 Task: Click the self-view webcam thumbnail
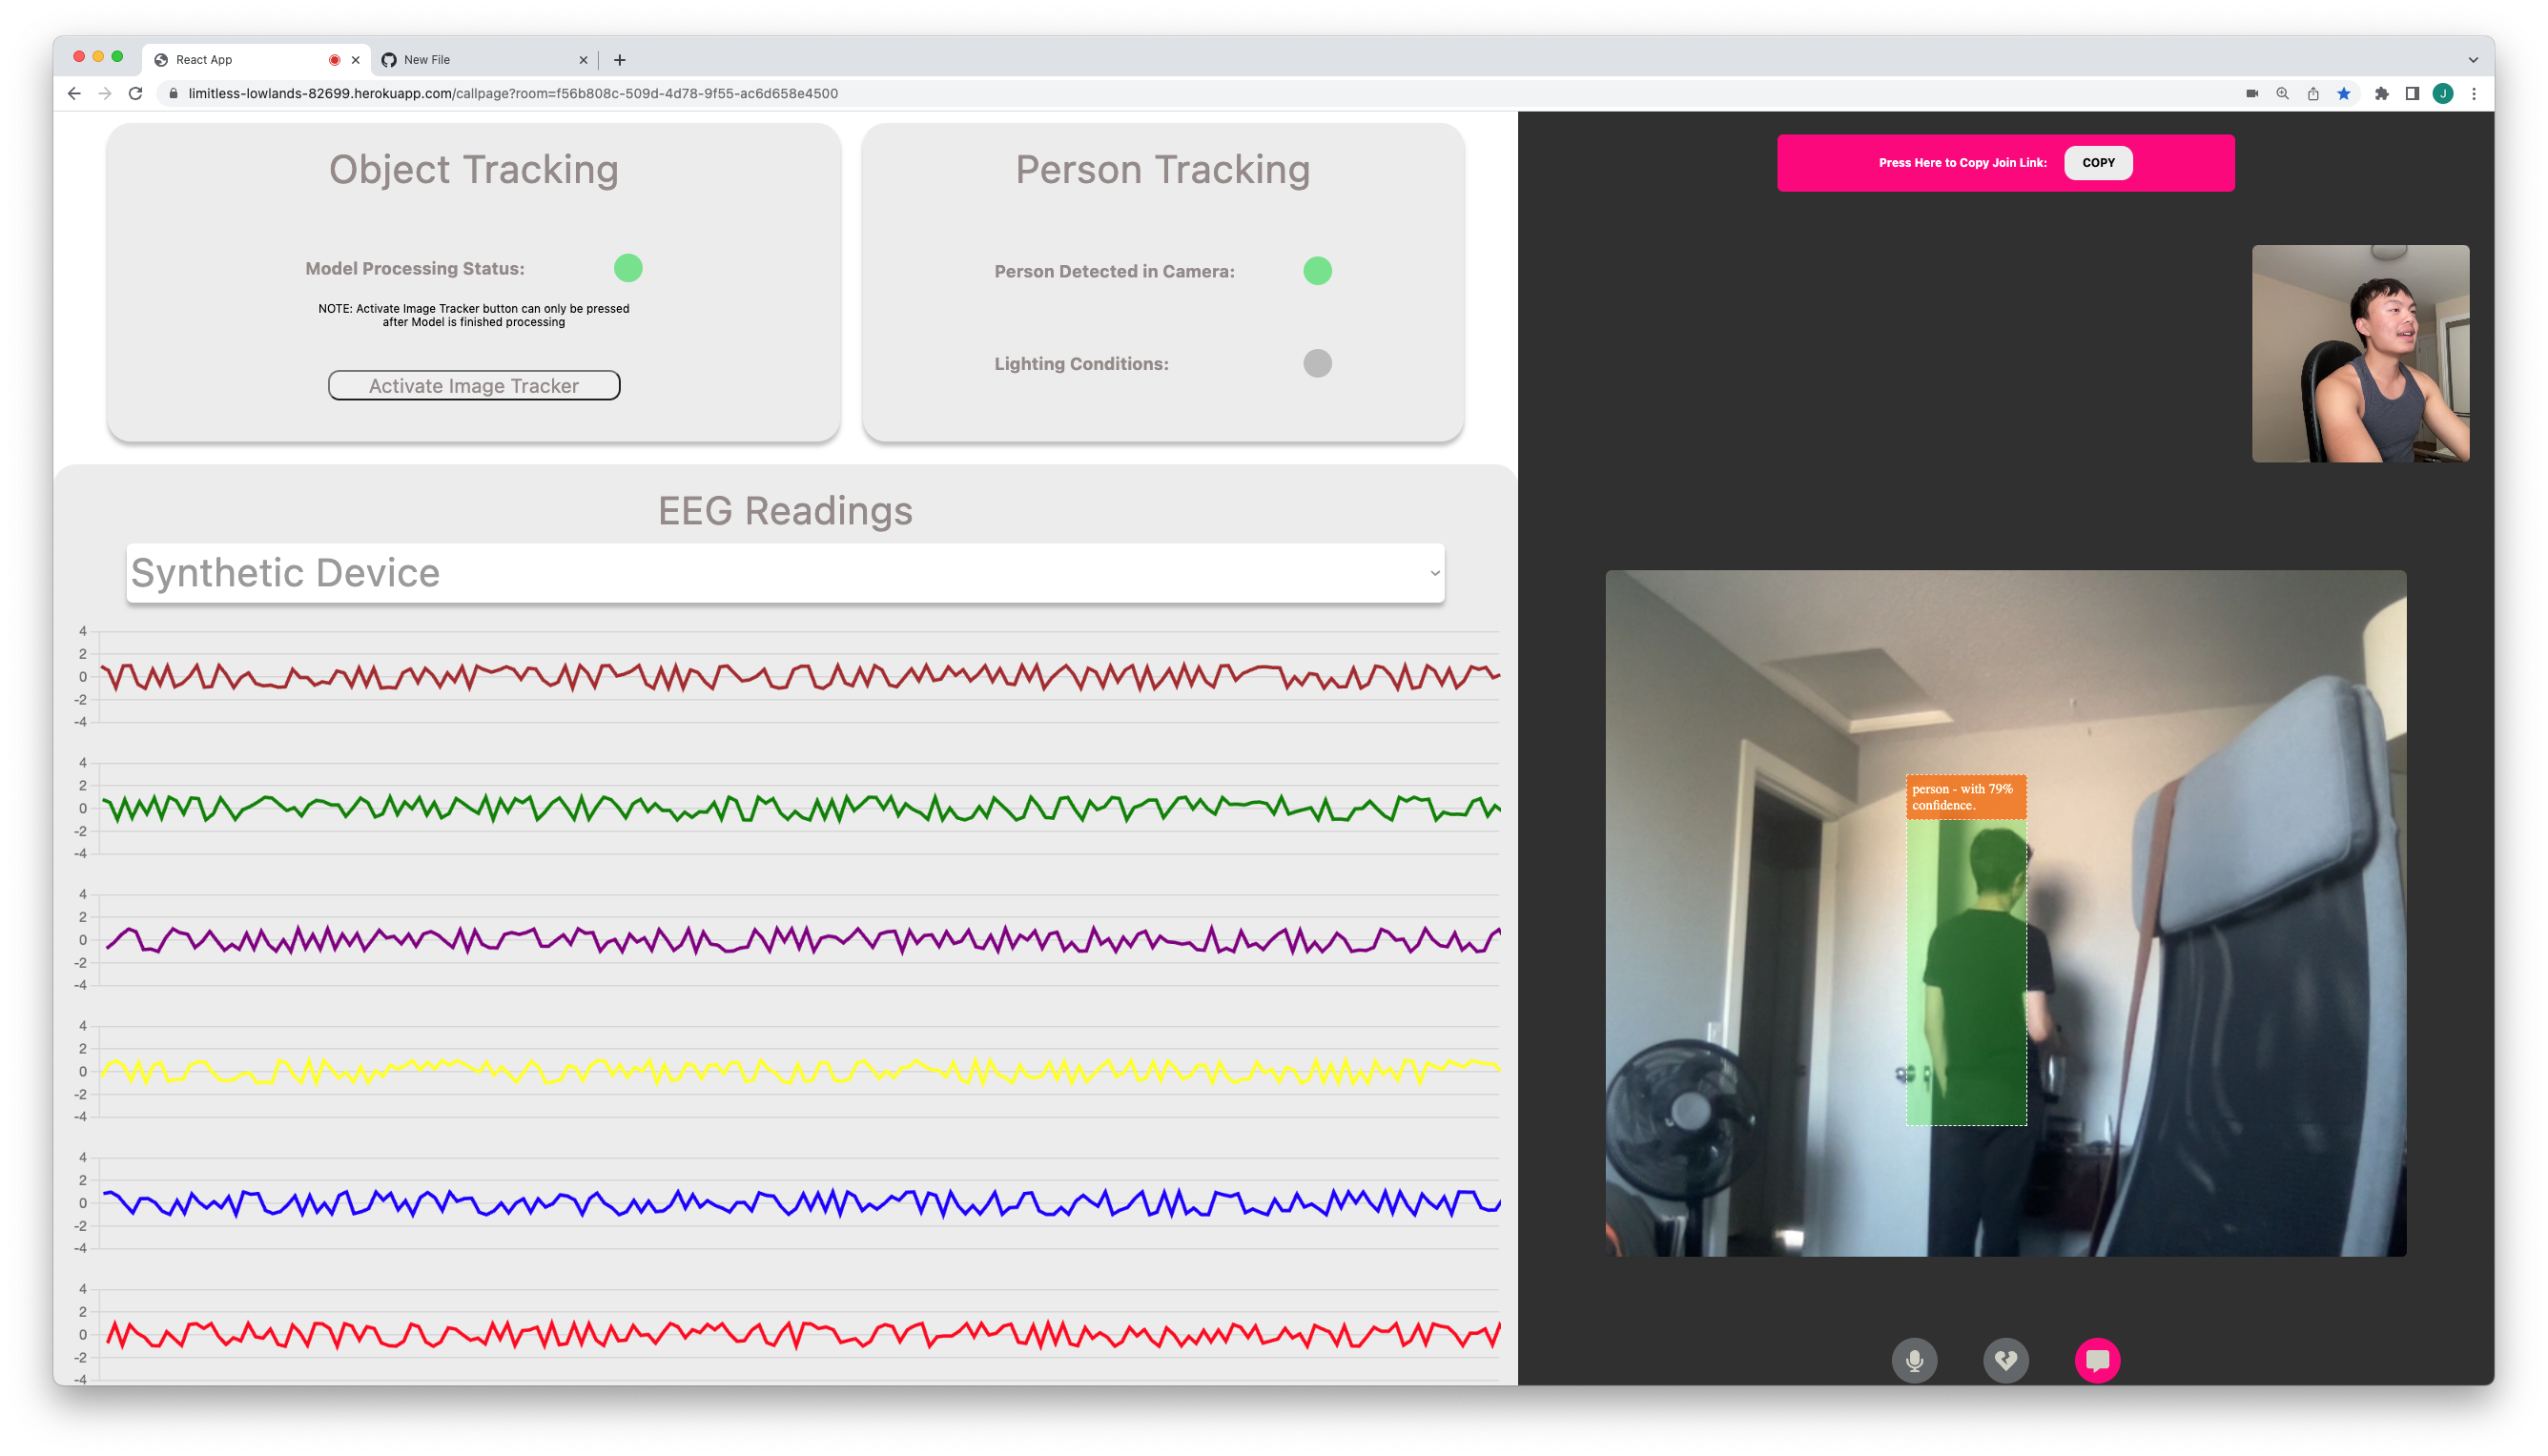pos(2360,354)
